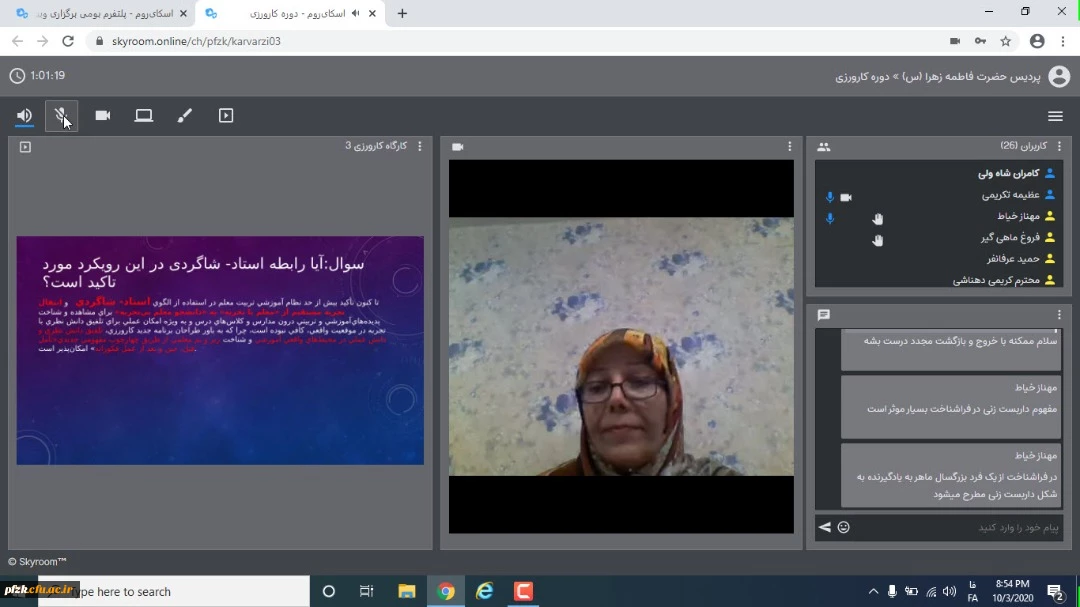
Task: Send the chat message arrow
Action: [825, 527]
